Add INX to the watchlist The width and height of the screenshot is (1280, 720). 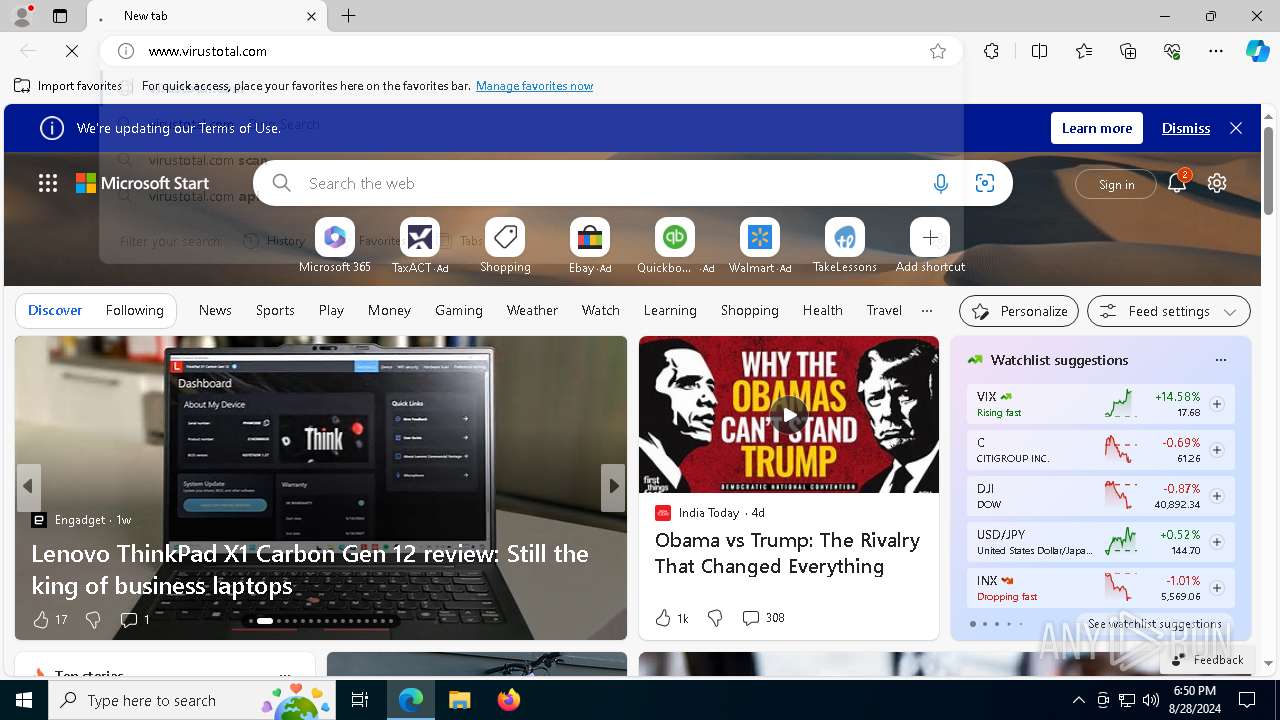point(1217,588)
